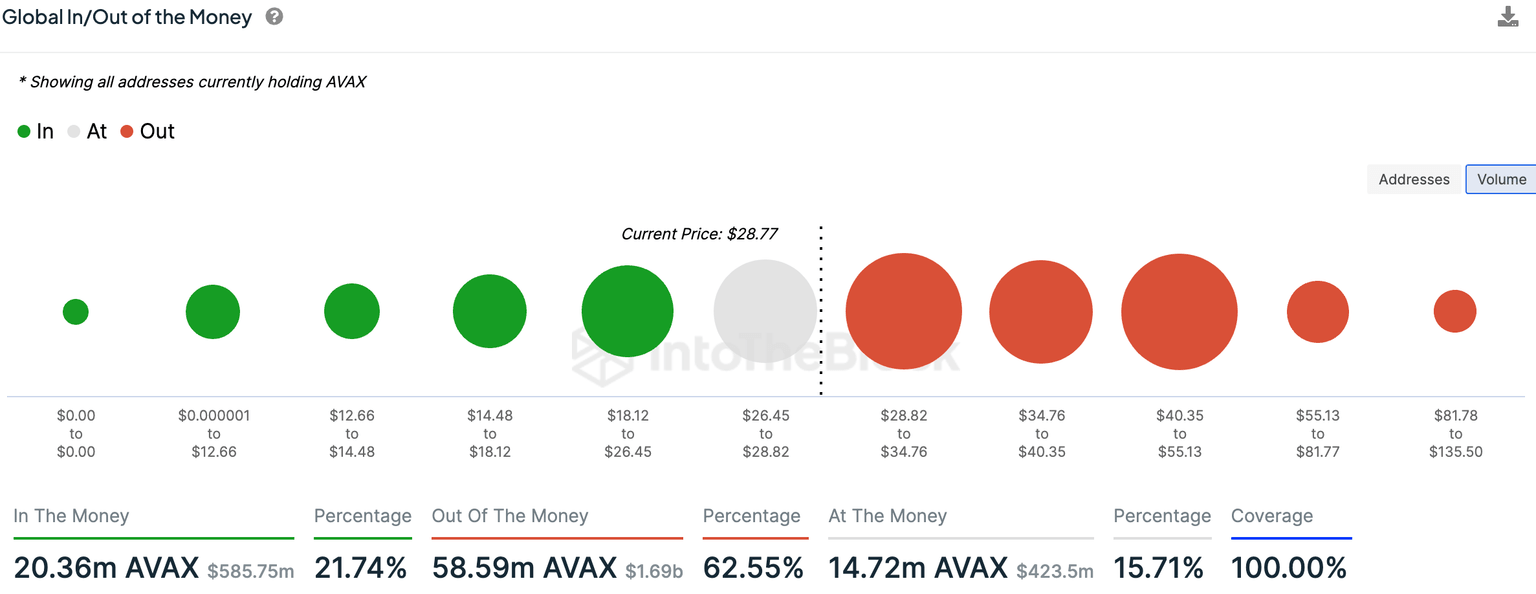1536x594 pixels.
Task: Click the smallest green $0.00 bubble
Action: 75,312
